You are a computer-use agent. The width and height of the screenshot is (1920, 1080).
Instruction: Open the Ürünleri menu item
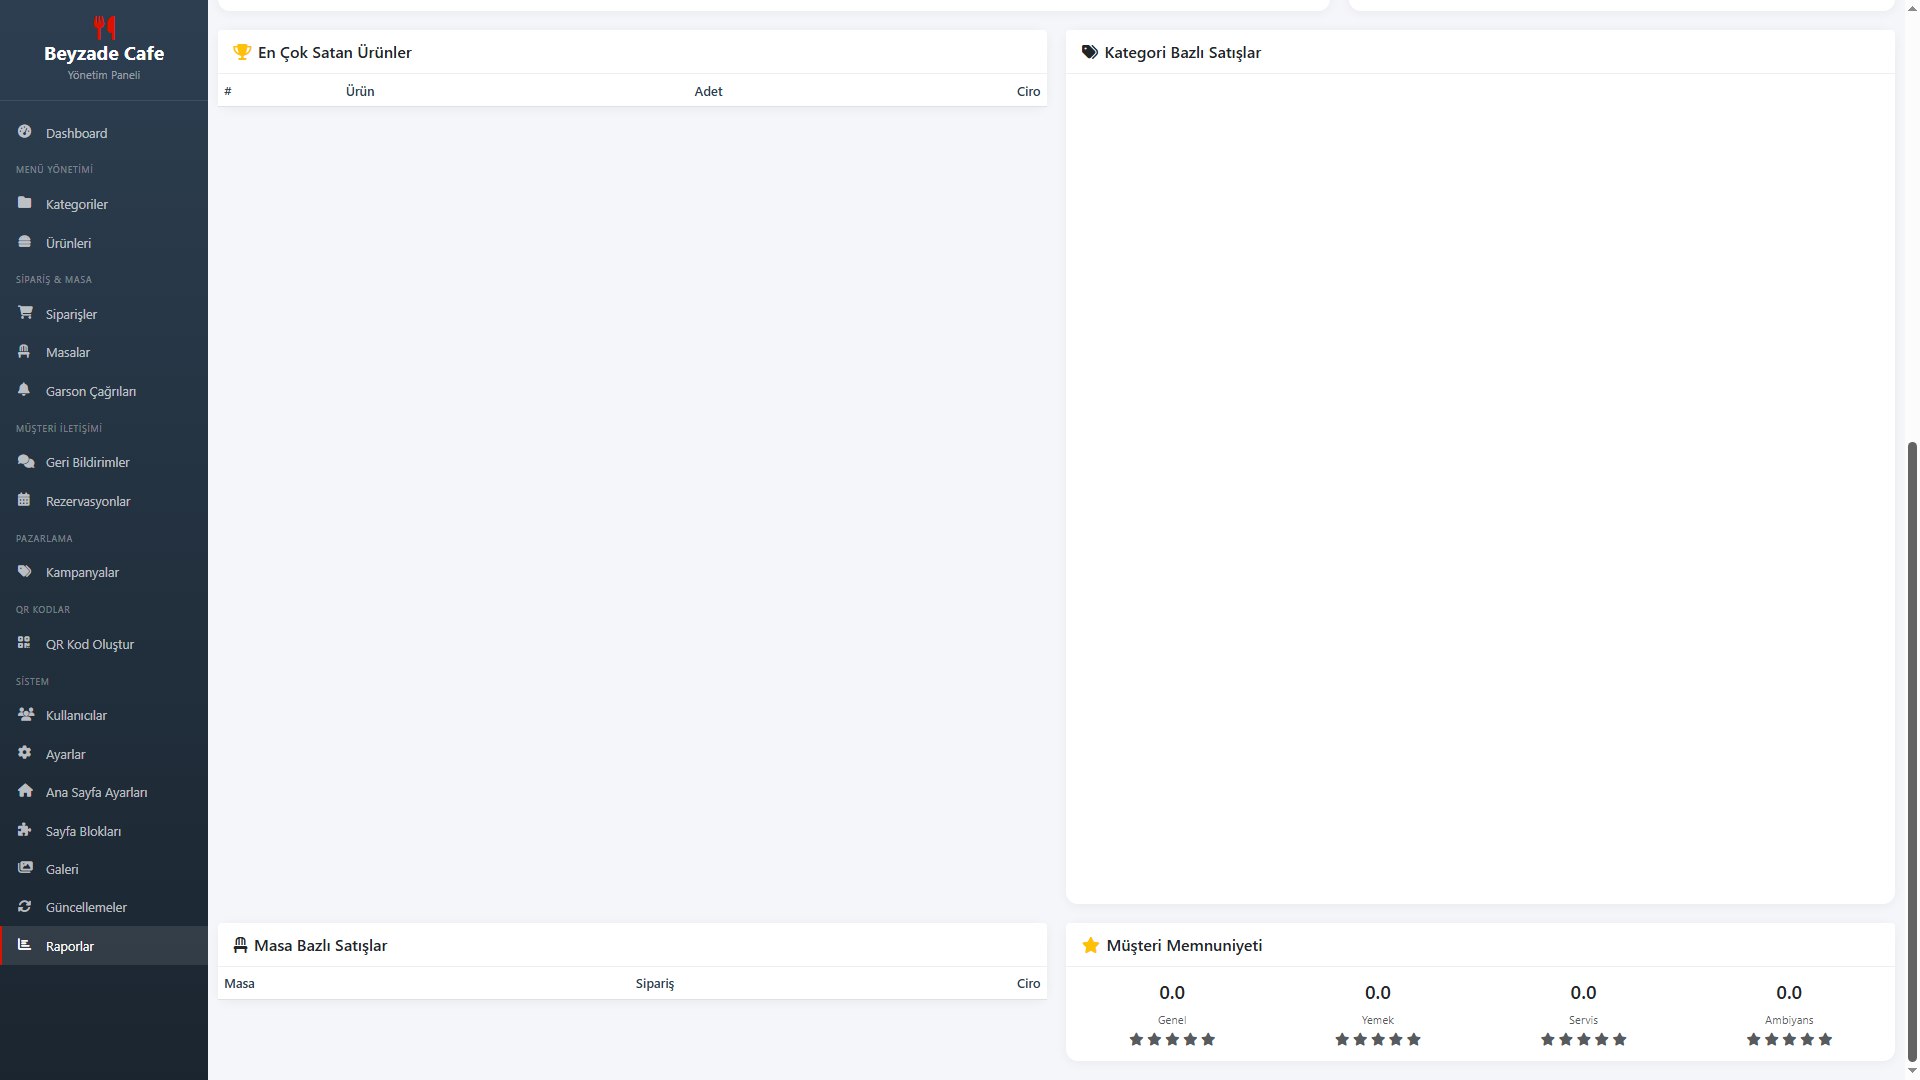click(x=68, y=243)
